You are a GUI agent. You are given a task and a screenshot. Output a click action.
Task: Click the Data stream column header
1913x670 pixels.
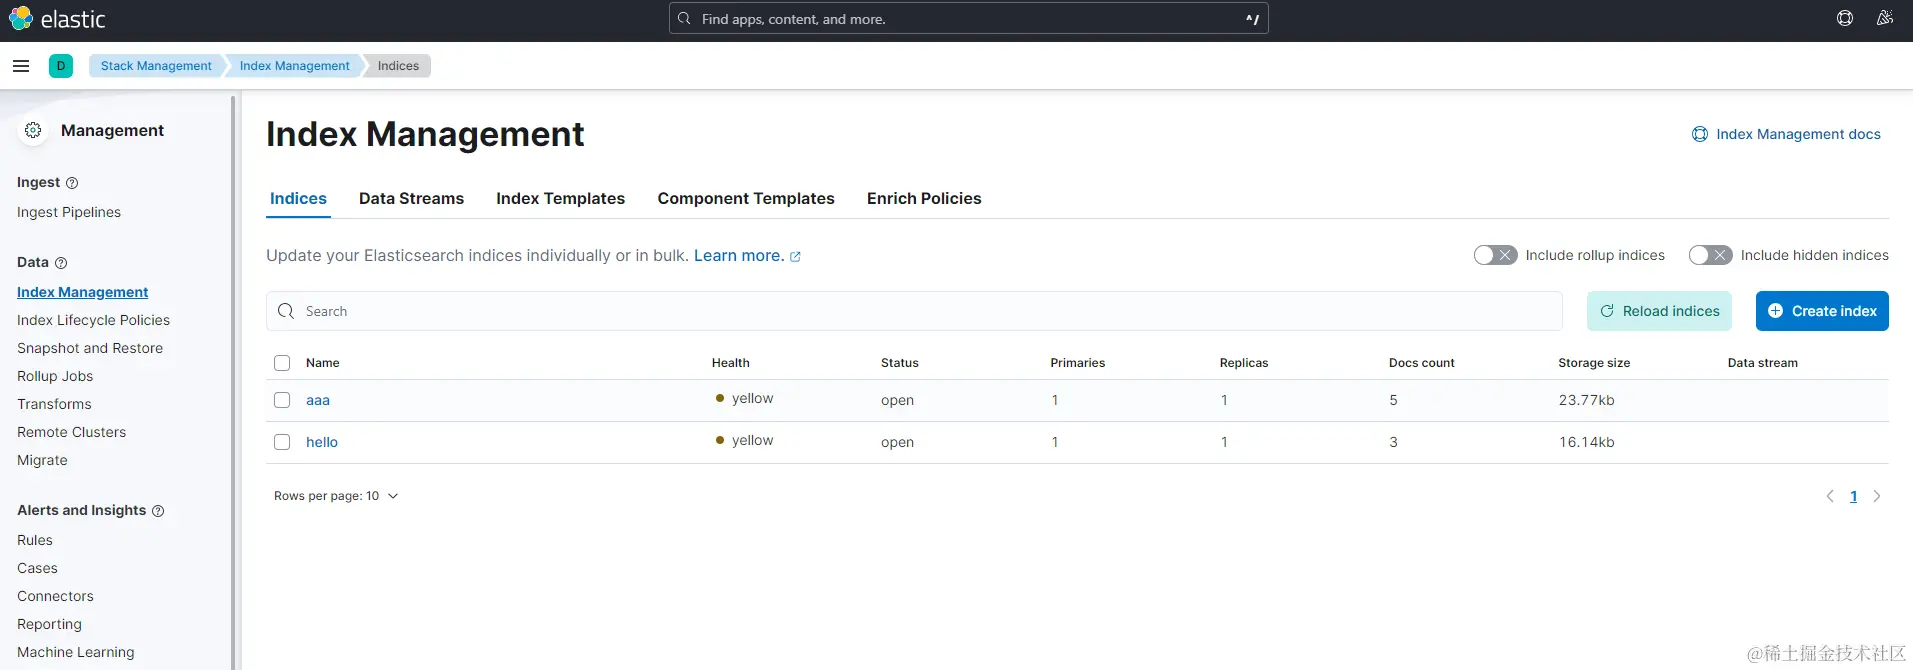pyautogui.click(x=1762, y=363)
